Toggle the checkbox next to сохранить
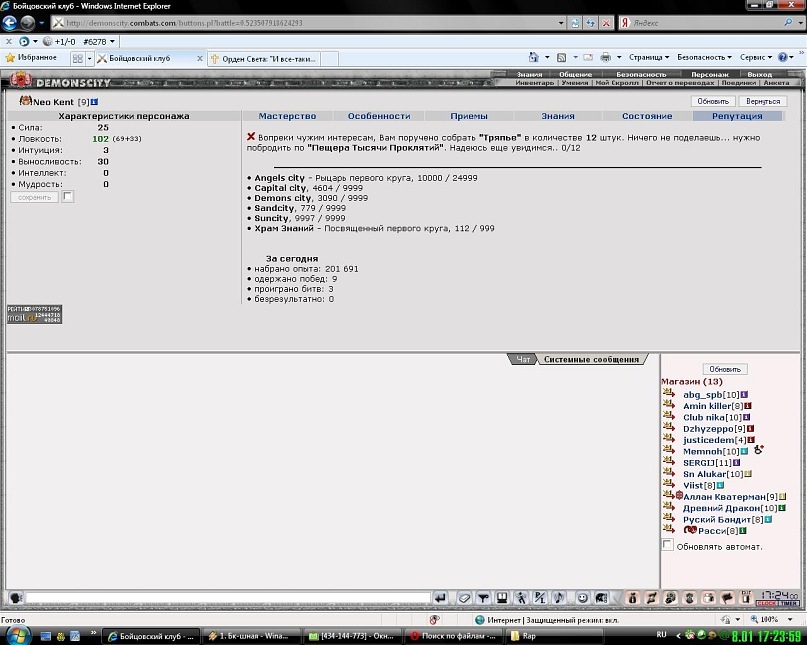The height and width of the screenshot is (645, 807). click(x=67, y=197)
